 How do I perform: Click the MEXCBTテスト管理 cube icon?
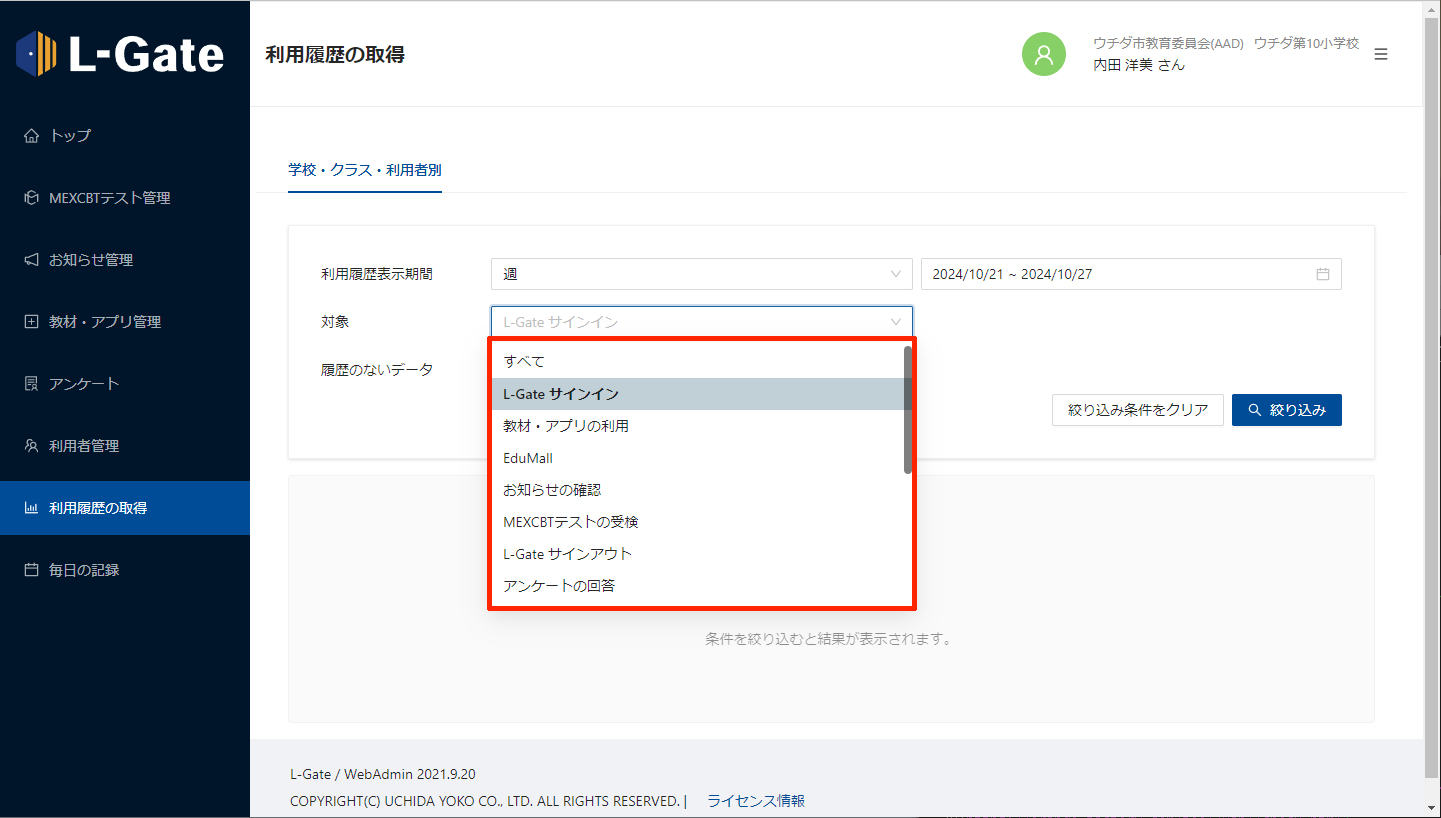31,198
